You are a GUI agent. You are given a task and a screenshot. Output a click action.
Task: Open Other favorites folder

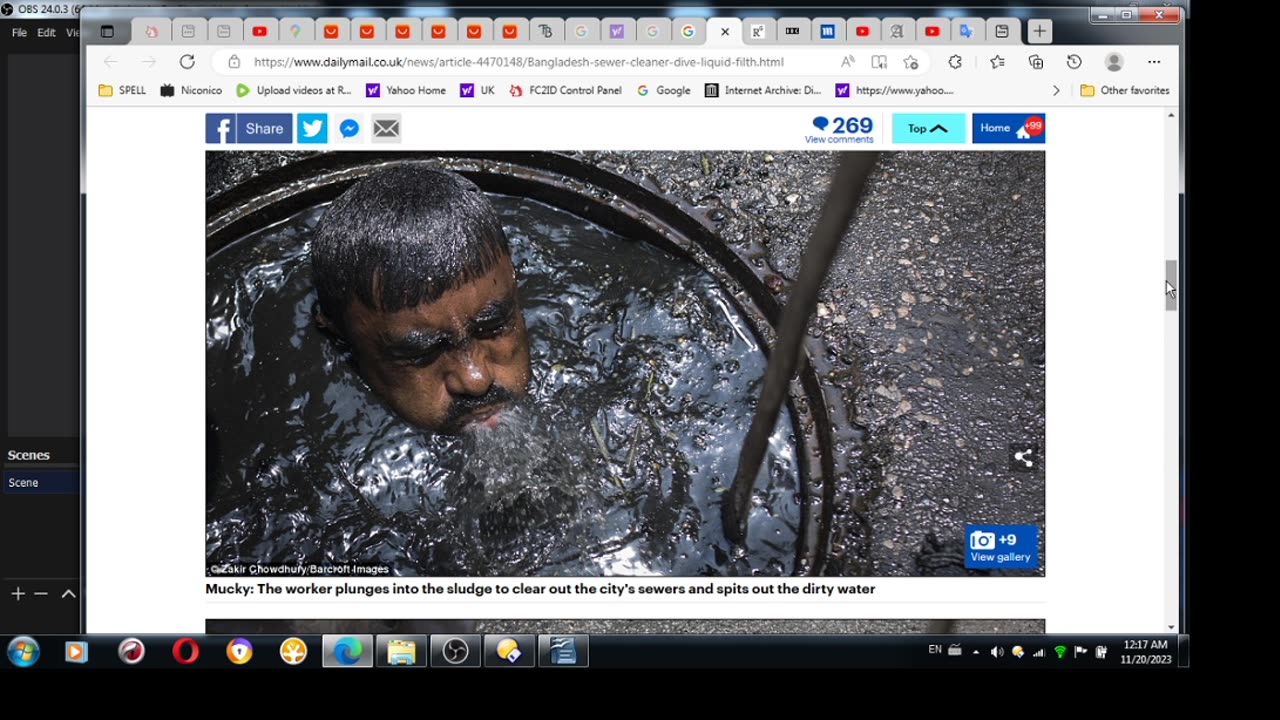(x=1124, y=90)
